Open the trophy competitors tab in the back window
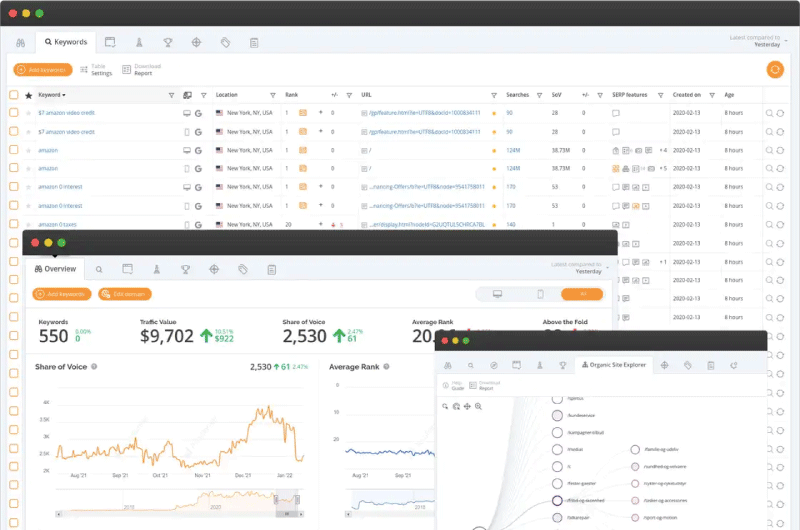Image resolution: width=800 pixels, height=530 pixels. click(x=167, y=43)
